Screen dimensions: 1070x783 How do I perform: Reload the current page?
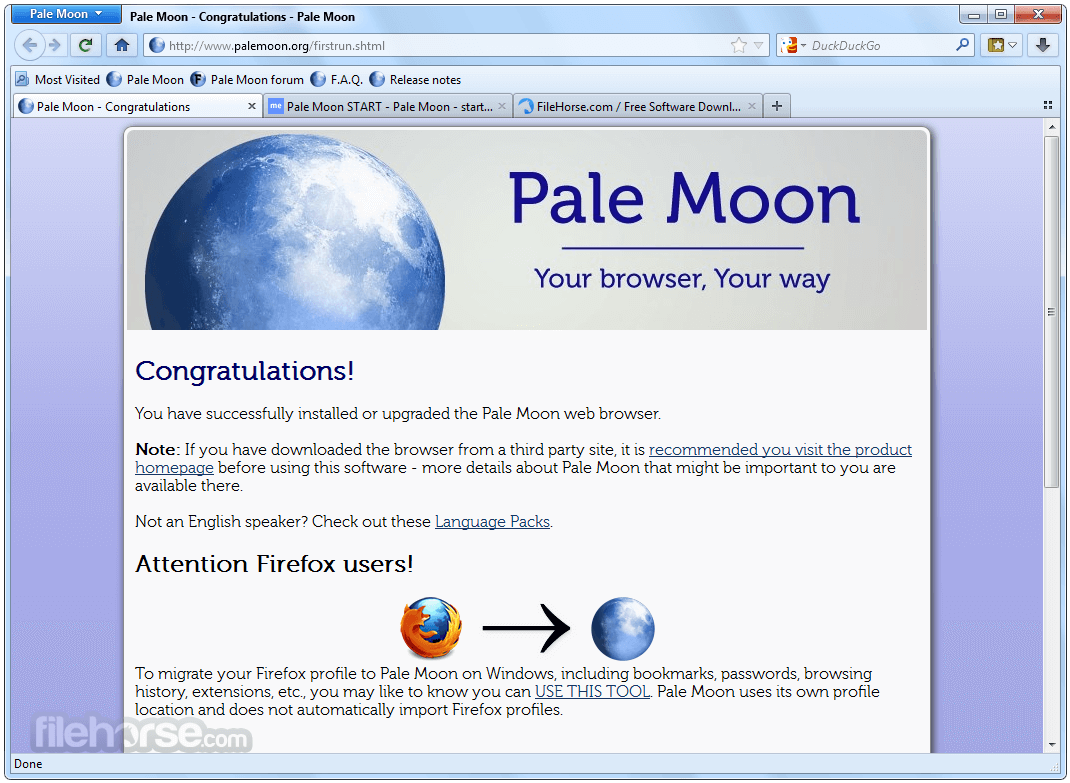[86, 44]
